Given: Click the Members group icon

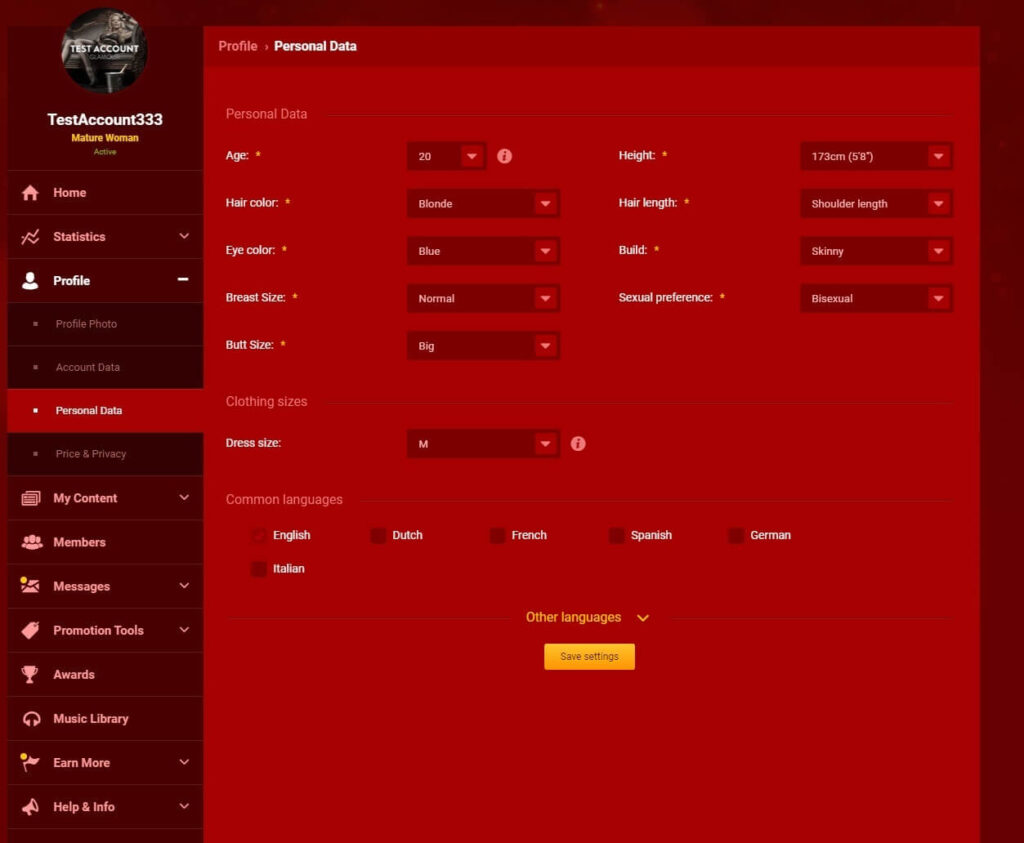Looking at the screenshot, I should tap(31, 542).
